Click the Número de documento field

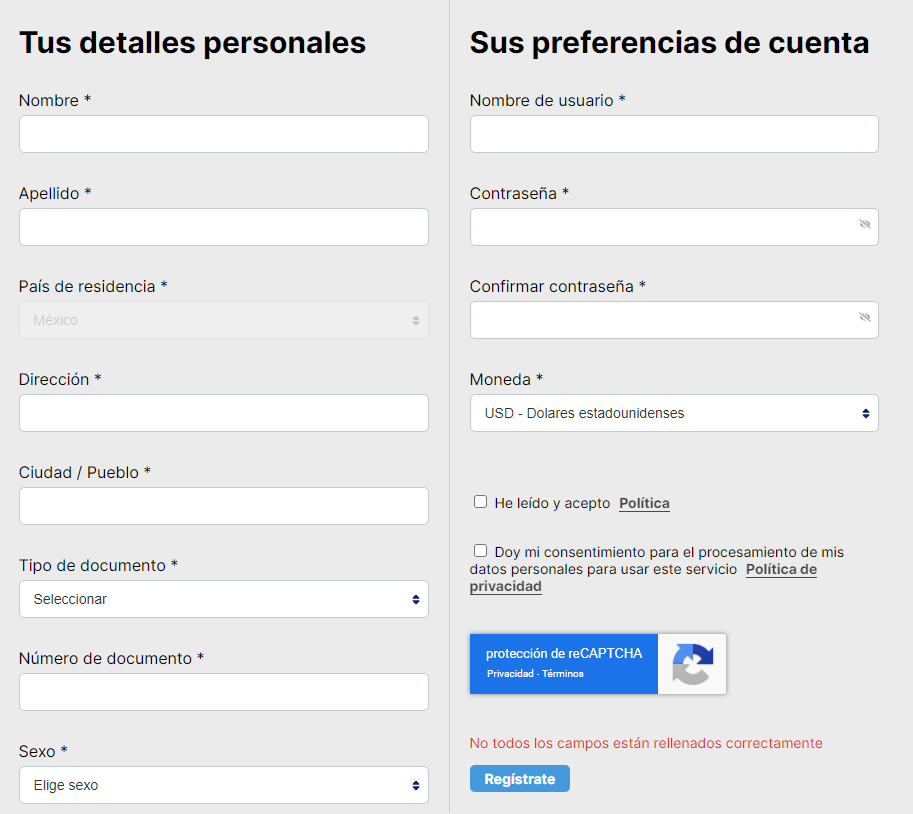point(223,692)
